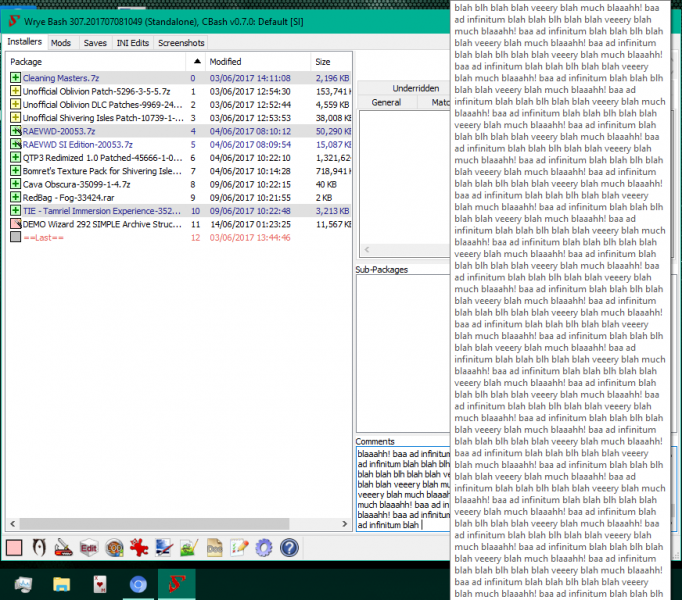Switch to the Mods tab
The width and height of the screenshot is (682, 600).
coord(61,43)
